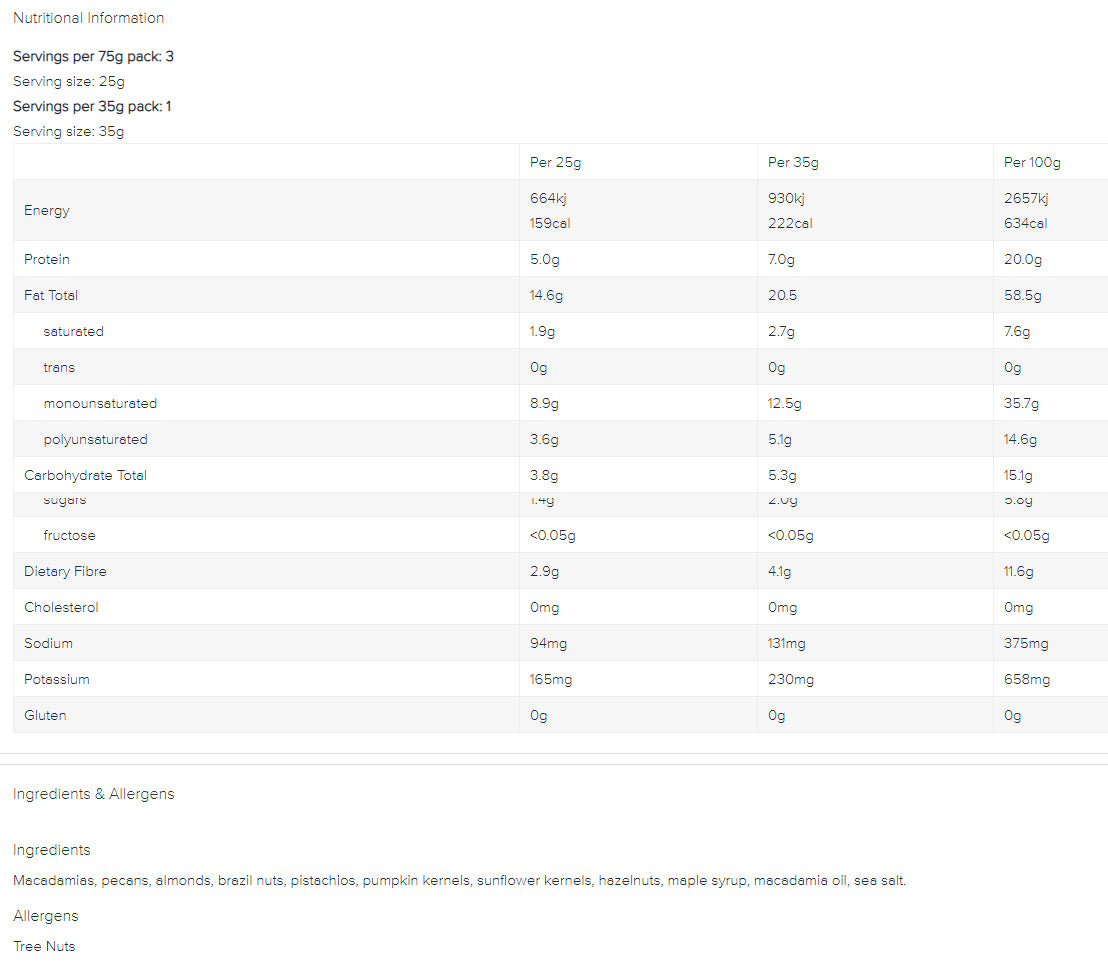Viewport: 1108px width, 966px height.
Task: Select the Potassium row label
Action: tap(57, 679)
